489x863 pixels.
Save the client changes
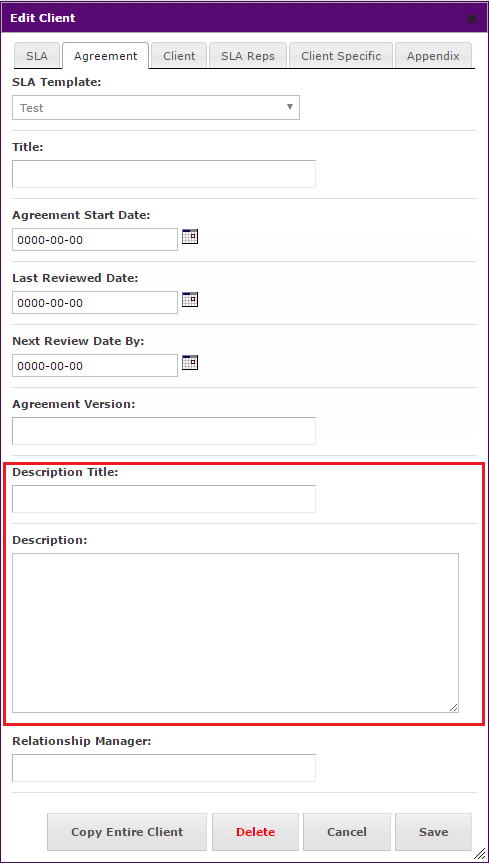[433, 832]
